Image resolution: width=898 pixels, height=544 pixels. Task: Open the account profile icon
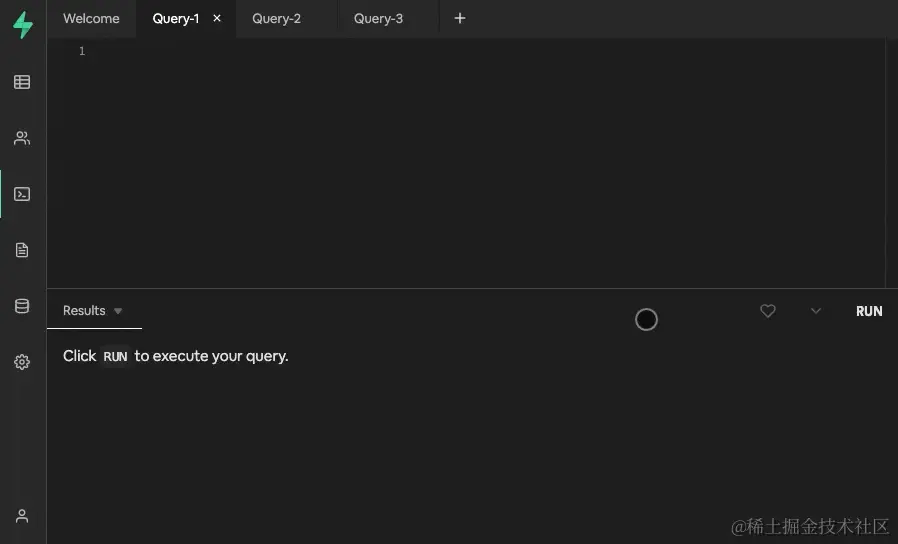(x=22, y=516)
